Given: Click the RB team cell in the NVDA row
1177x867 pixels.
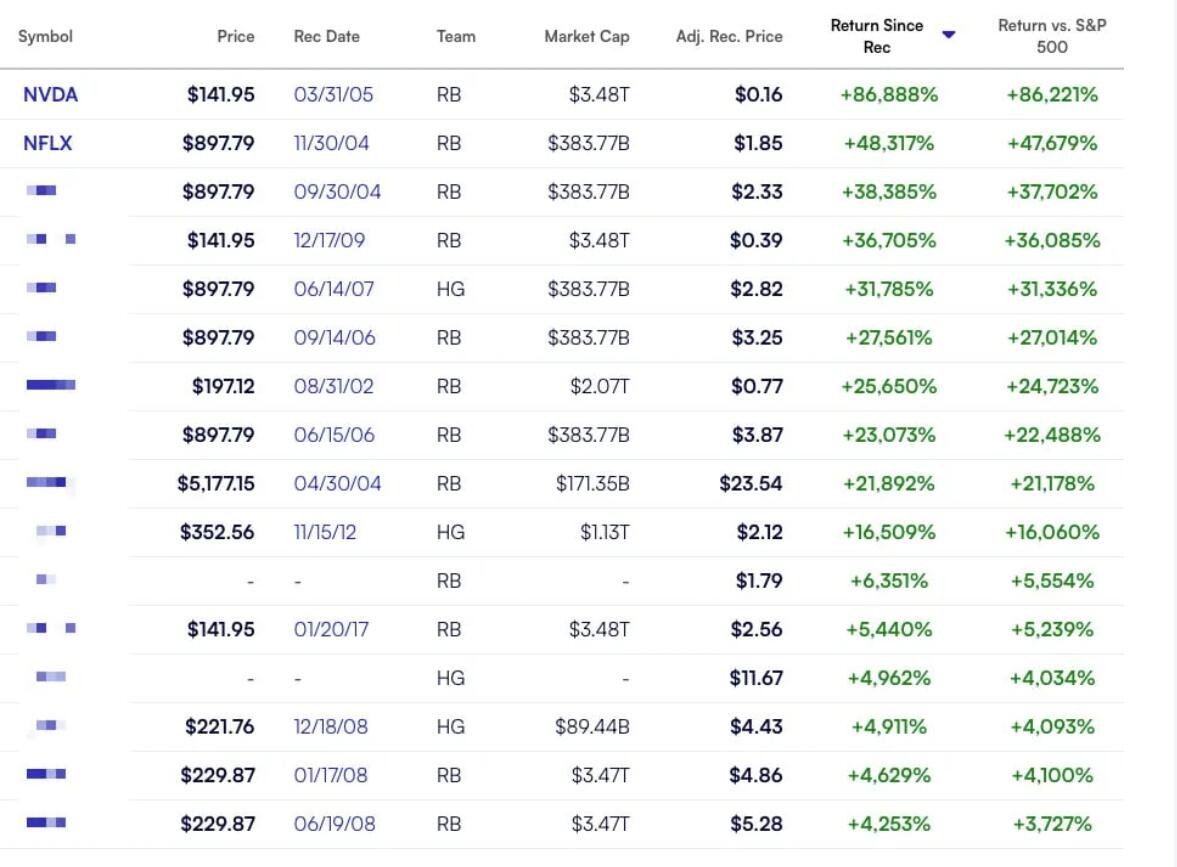Looking at the screenshot, I should click(449, 95).
